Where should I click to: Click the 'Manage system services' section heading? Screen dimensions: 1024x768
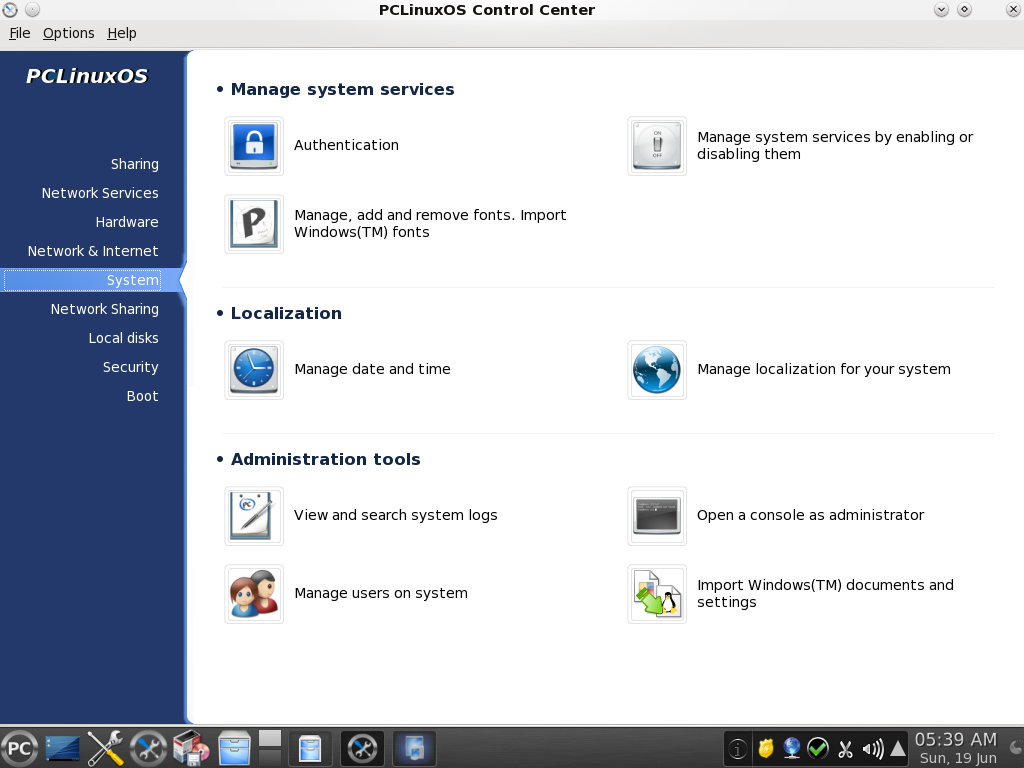point(342,89)
